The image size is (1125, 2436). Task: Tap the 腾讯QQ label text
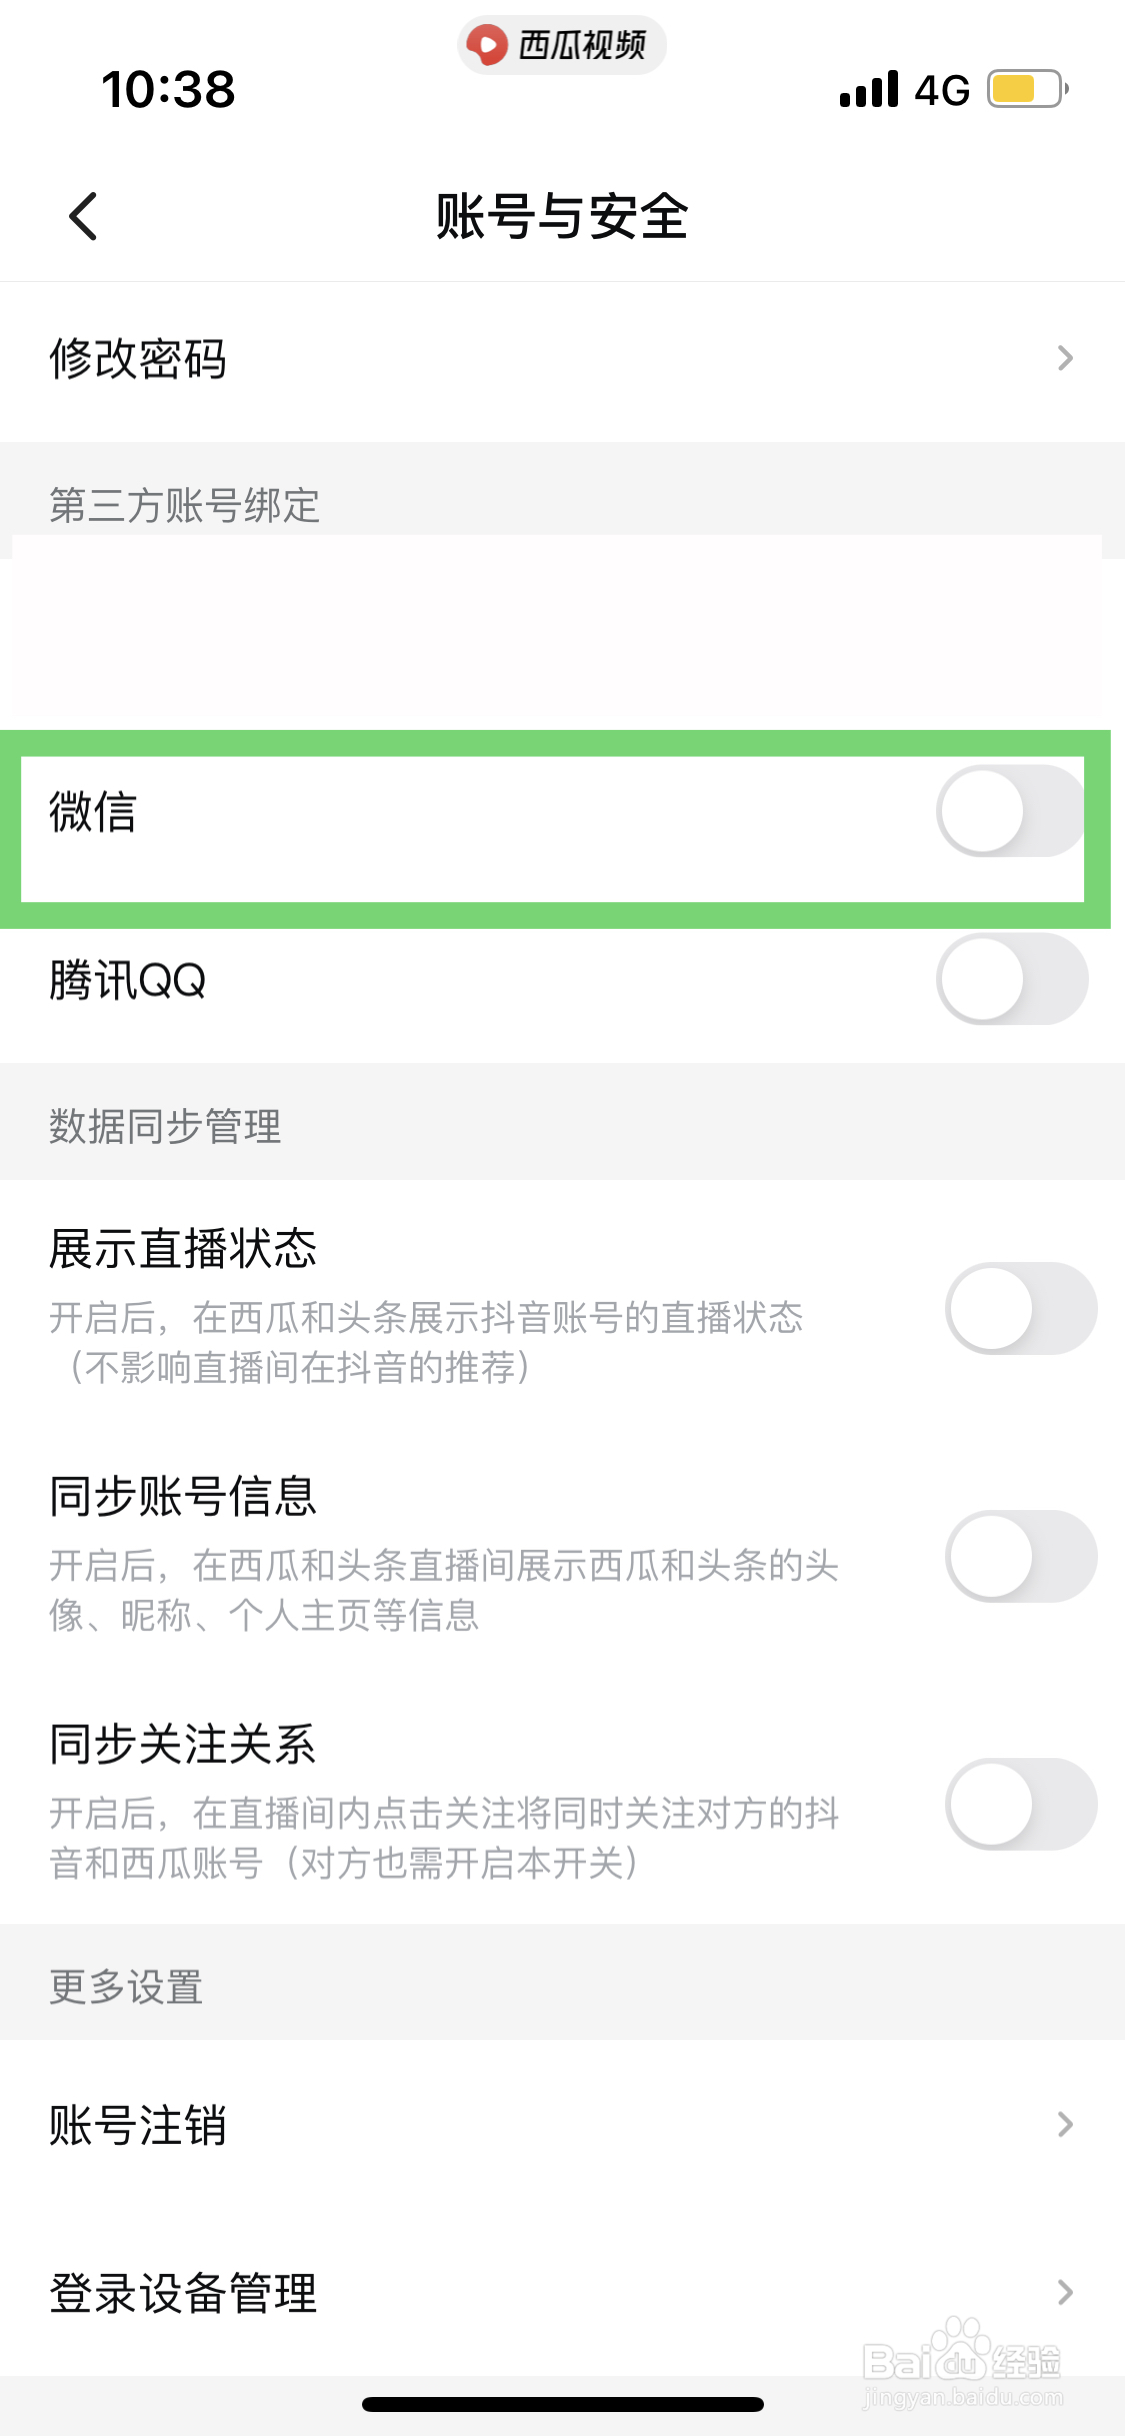(x=128, y=980)
